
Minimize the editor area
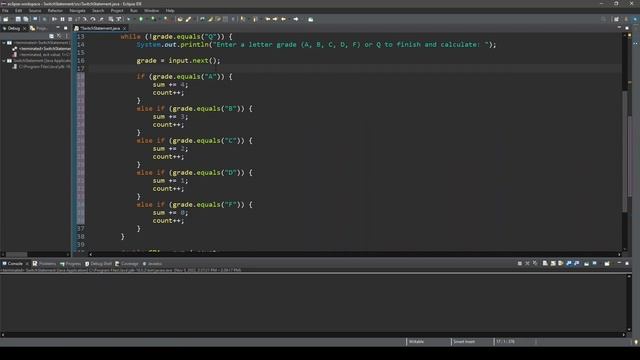point(619,28)
